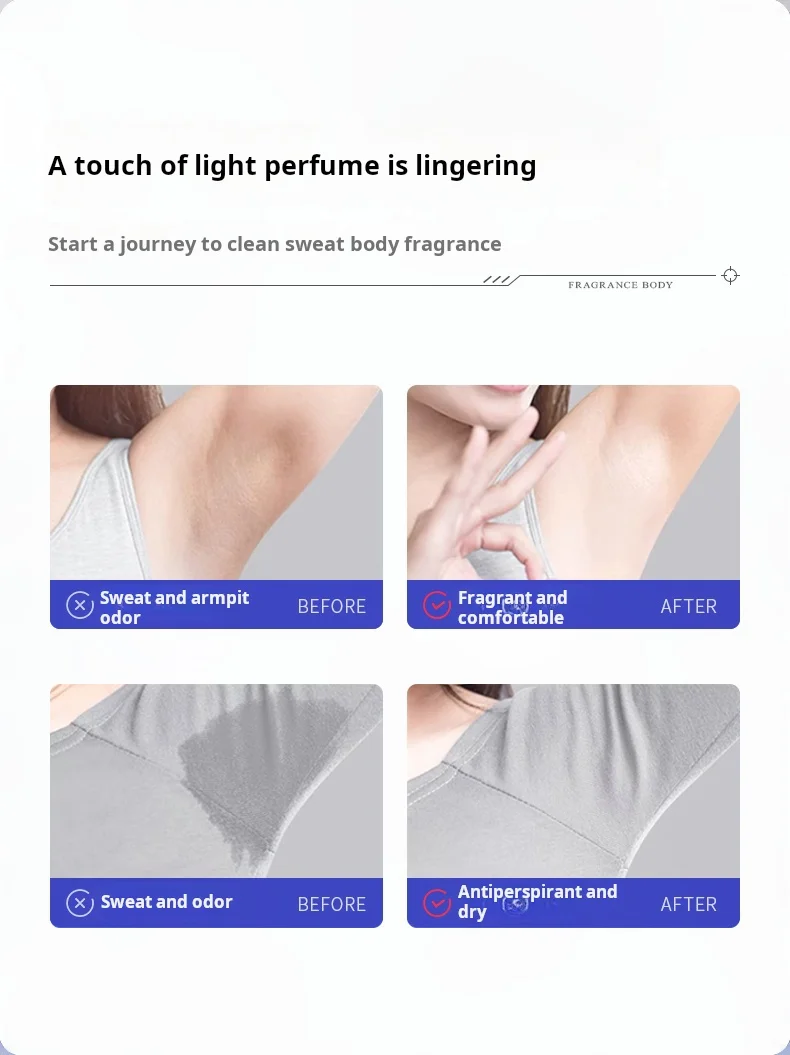Click the FRAGRANCE BODY small caption
Image resolution: width=790 pixels, height=1055 pixels.
[x=620, y=285]
